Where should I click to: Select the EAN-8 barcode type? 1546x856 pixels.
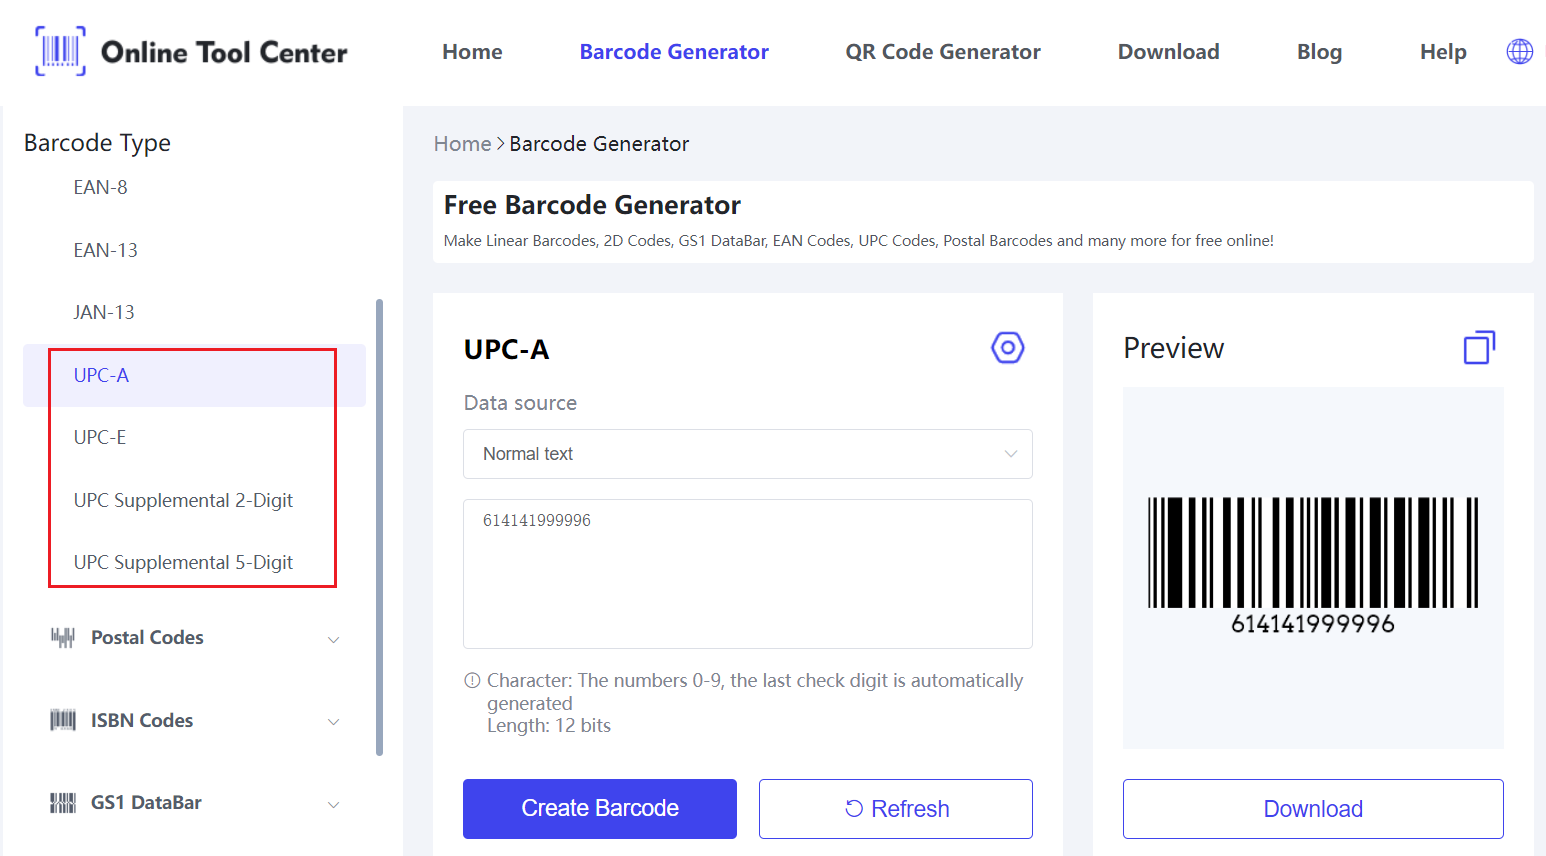pos(100,187)
